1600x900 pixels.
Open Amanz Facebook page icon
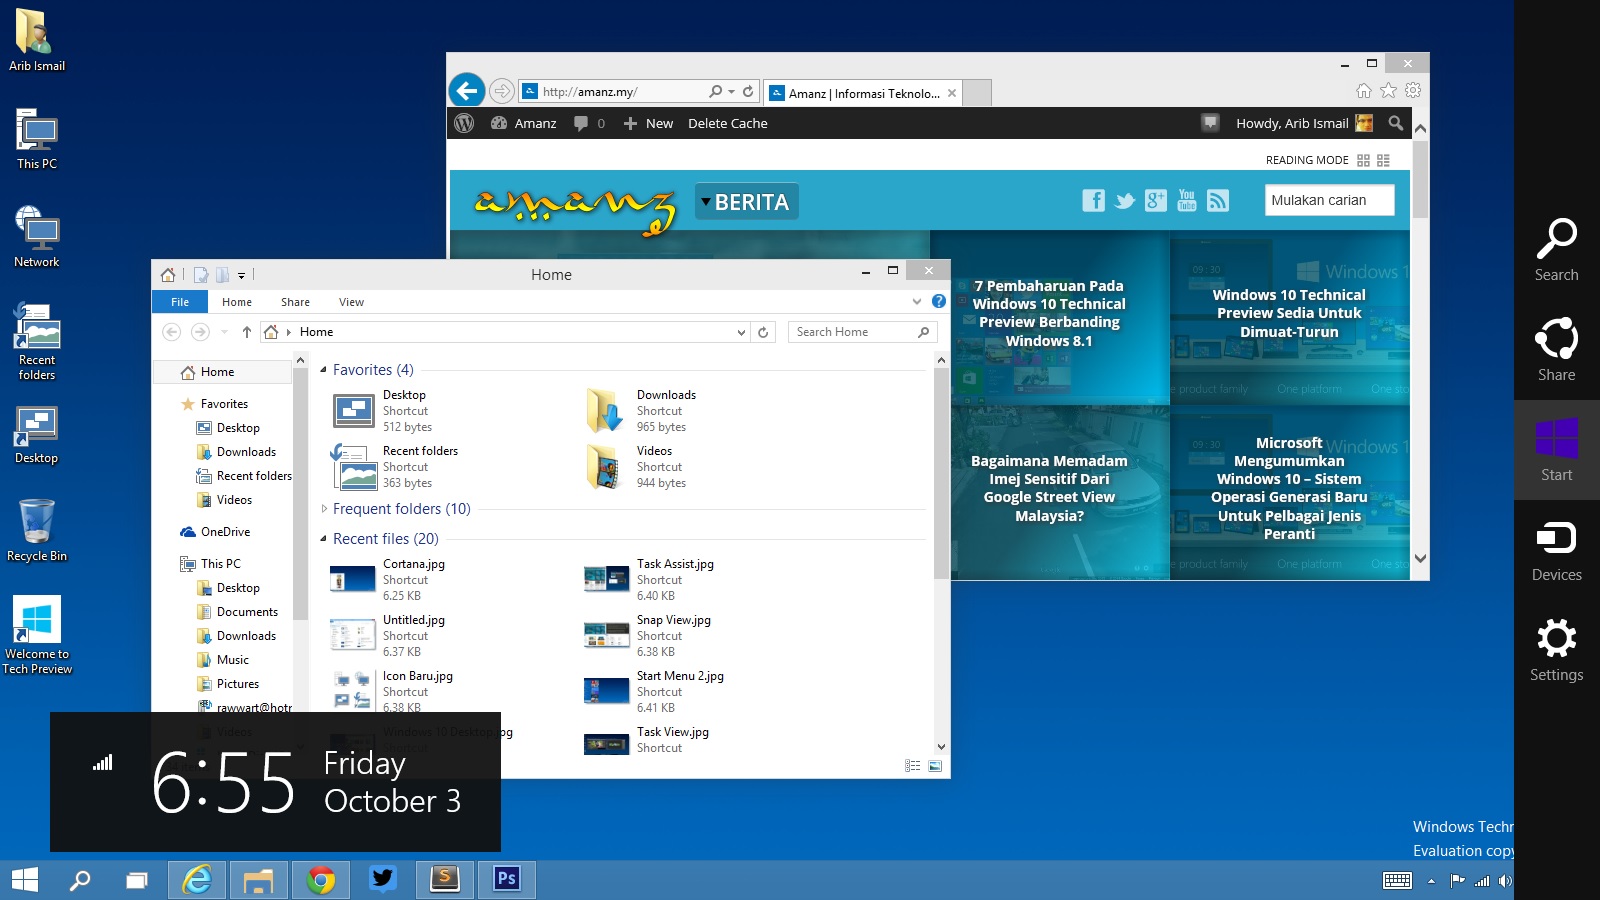[x=1094, y=201]
